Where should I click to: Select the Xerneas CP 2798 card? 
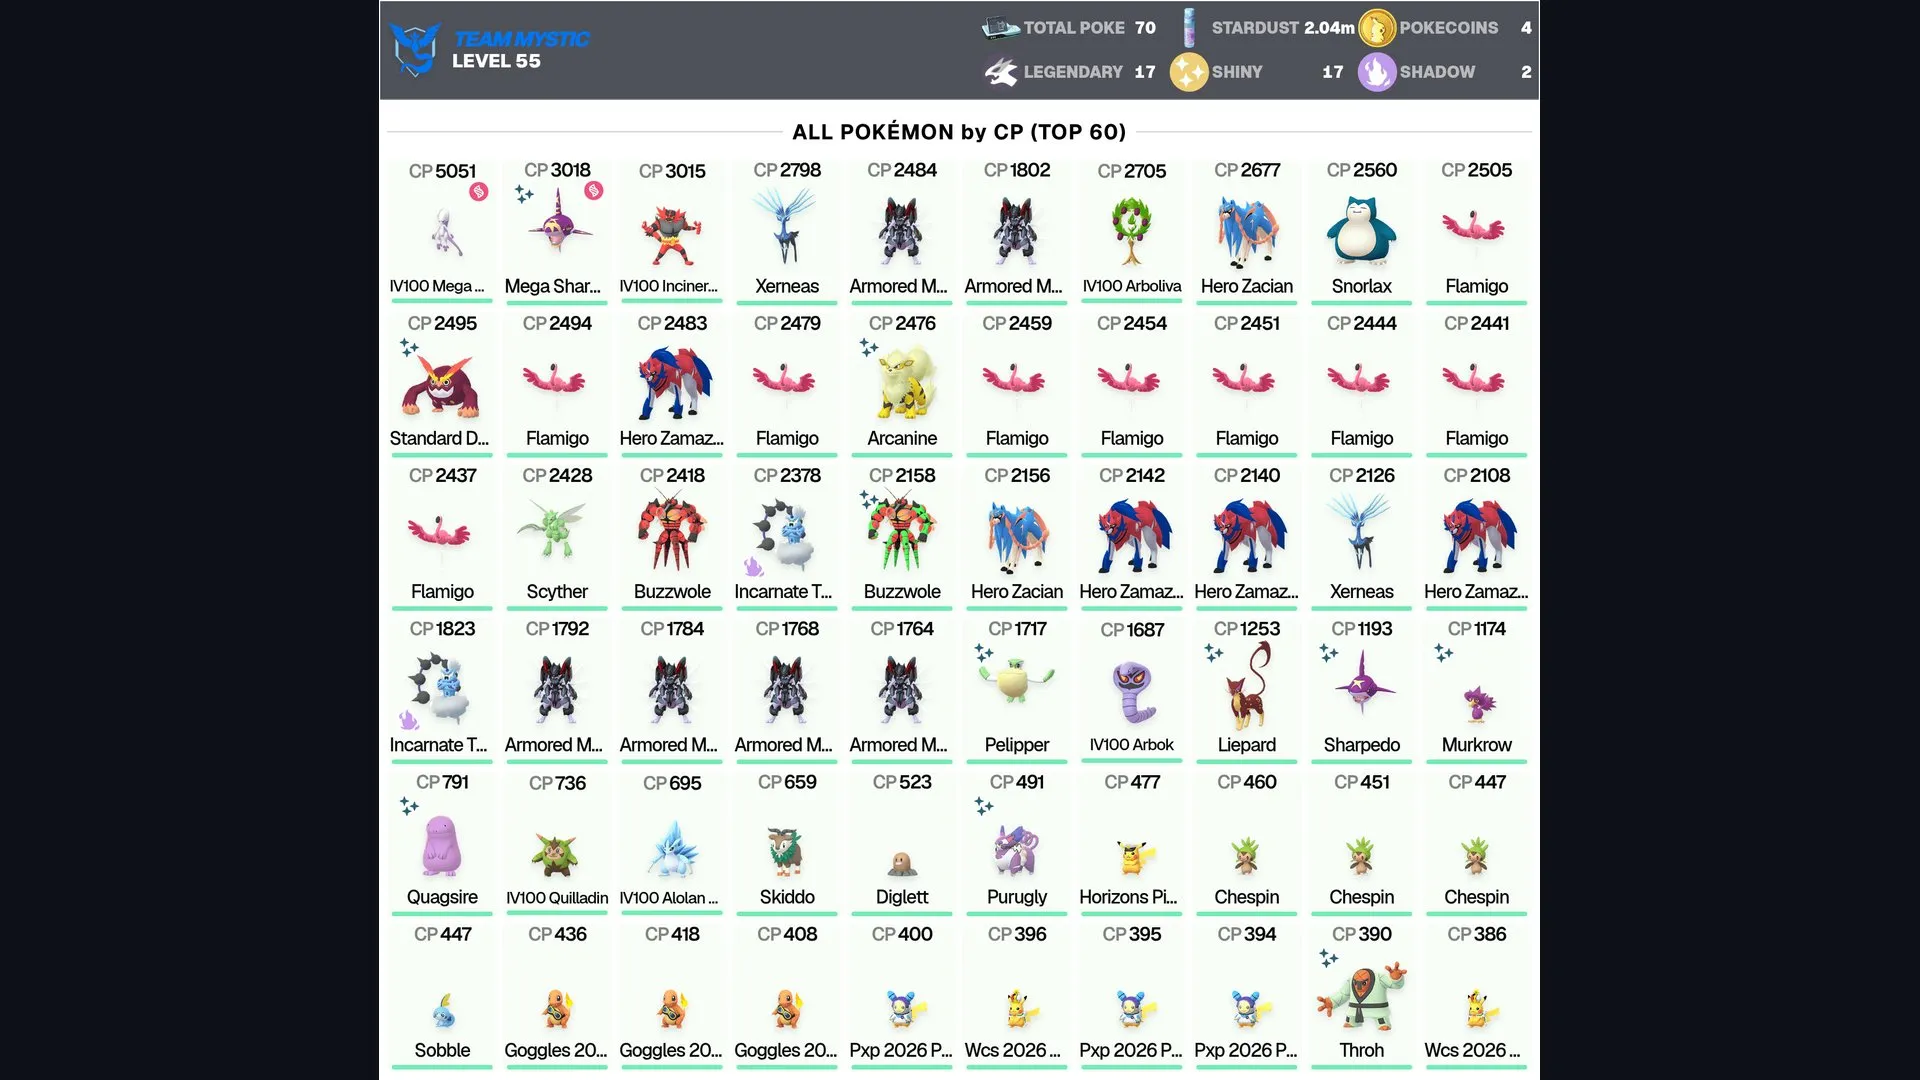click(787, 231)
